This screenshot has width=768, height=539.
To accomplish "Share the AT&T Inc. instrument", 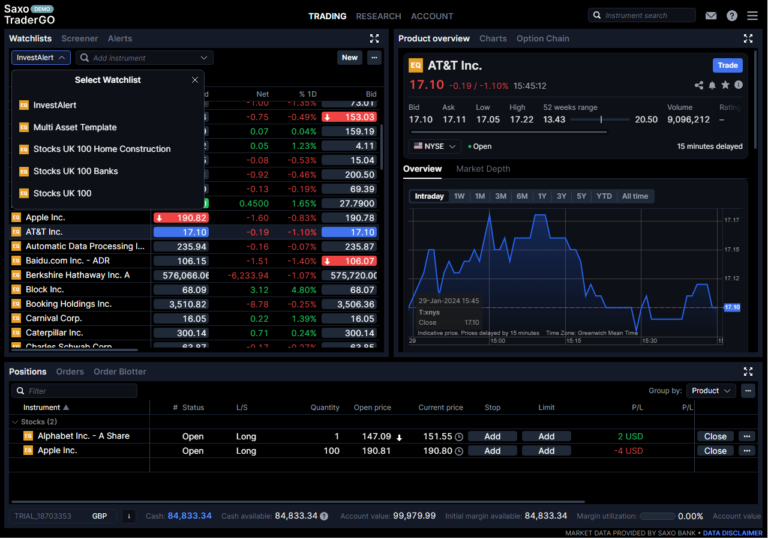I will point(699,86).
